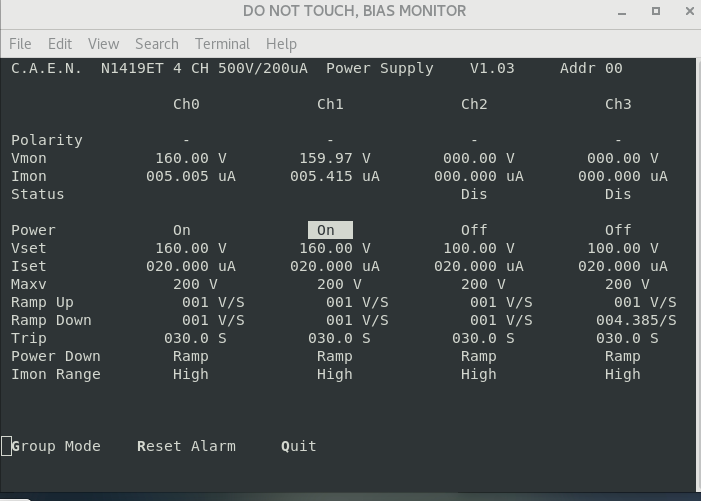Select Ch3 Imon Range High setting
Screen dimensions: 701x501
click(x=622, y=374)
